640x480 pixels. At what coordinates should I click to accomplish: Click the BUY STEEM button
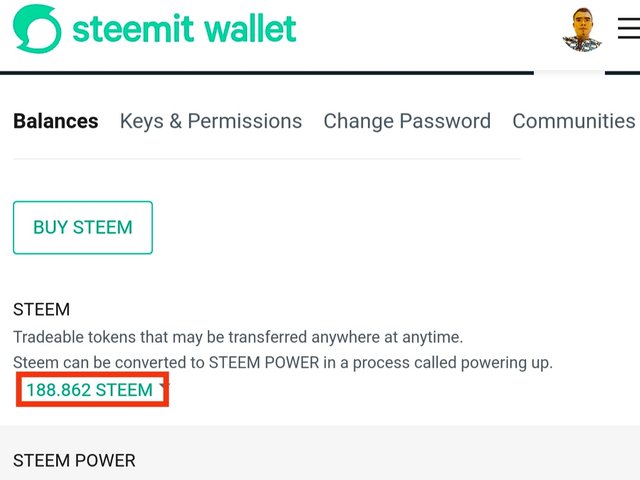tap(83, 227)
